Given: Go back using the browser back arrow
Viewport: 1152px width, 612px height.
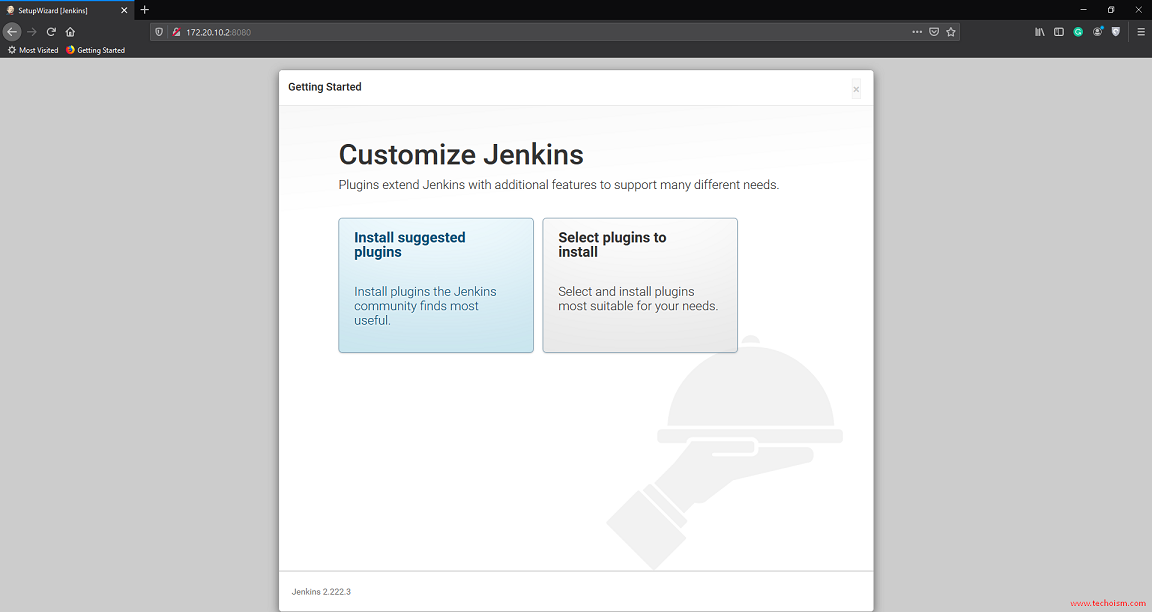Looking at the screenshot, I should pyautogui.click(x=12, y=32).
